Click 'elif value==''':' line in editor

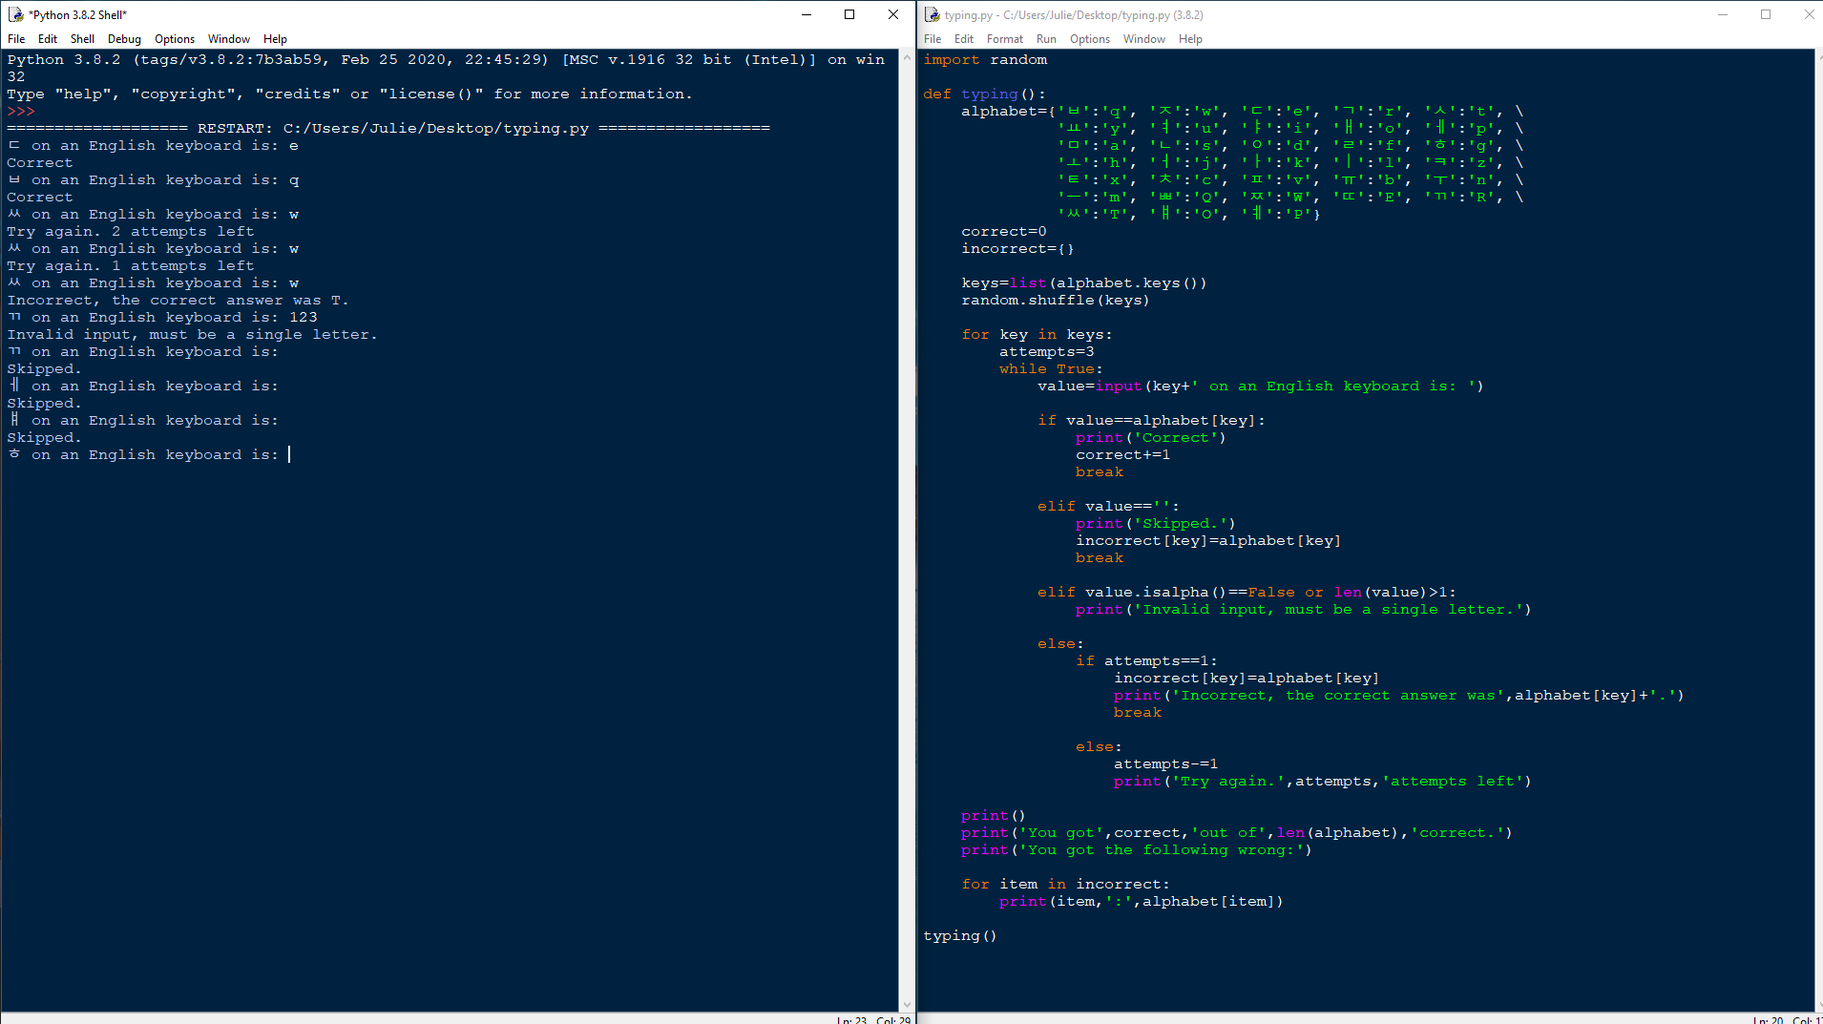click(x=1108, y=507)
